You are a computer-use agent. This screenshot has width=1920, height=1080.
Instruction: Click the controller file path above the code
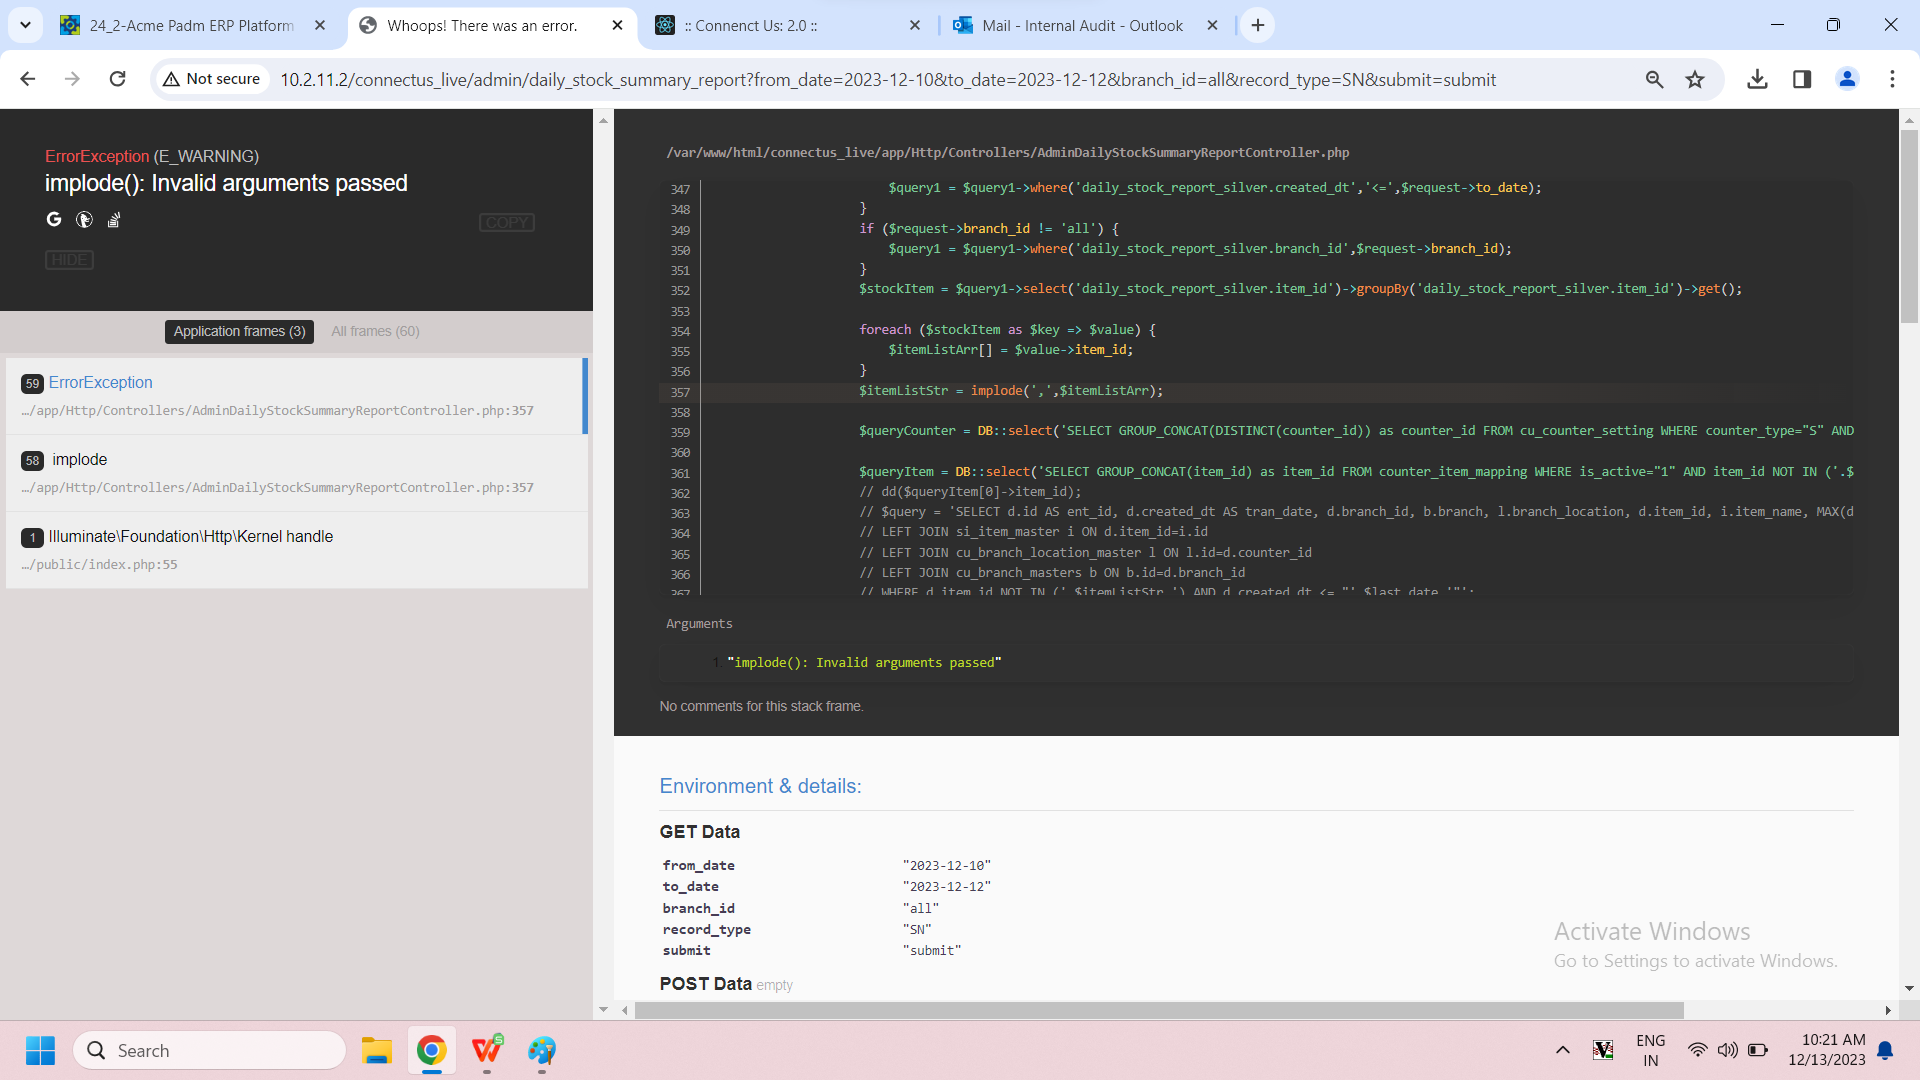pyautogui.click(x=1008, y=153)
